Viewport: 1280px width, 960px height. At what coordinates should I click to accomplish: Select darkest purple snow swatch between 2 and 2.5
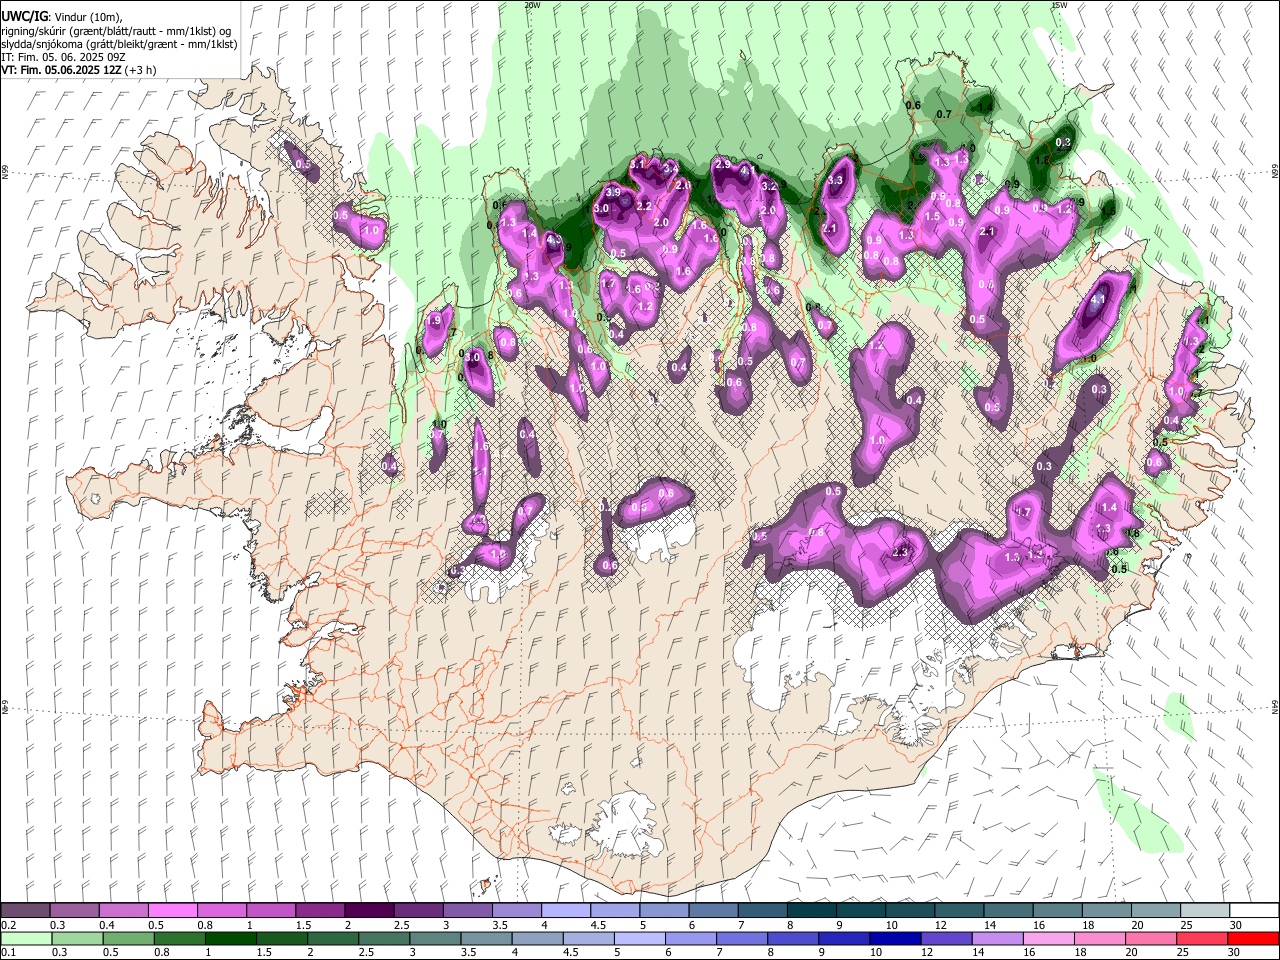[x=369, y=910]
